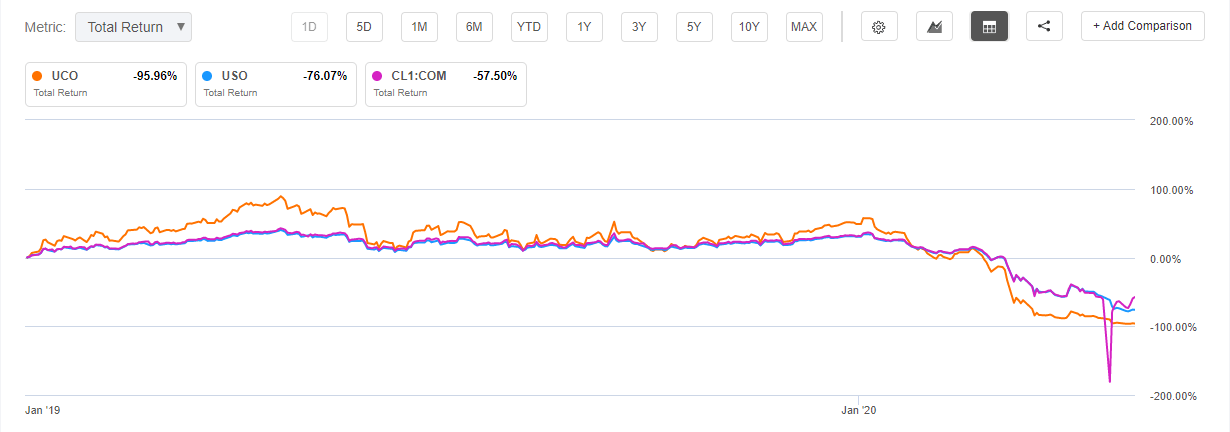Click the orange UCO legend dot

(x=37, y=75)
